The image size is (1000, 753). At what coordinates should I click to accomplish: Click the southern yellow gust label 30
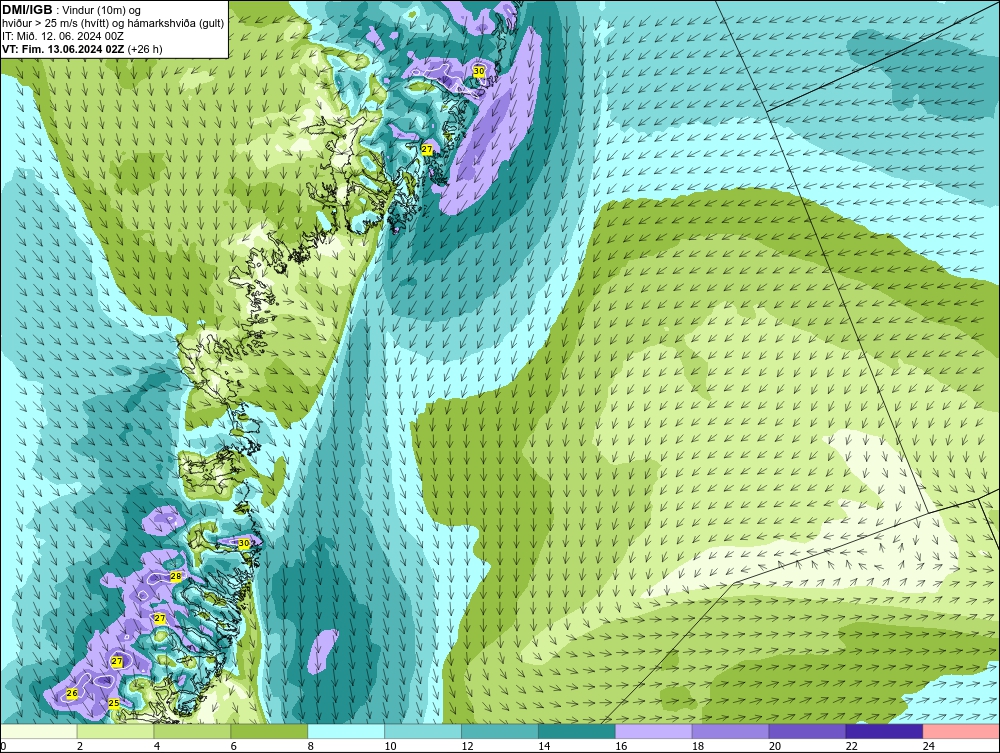coord(244,543)
